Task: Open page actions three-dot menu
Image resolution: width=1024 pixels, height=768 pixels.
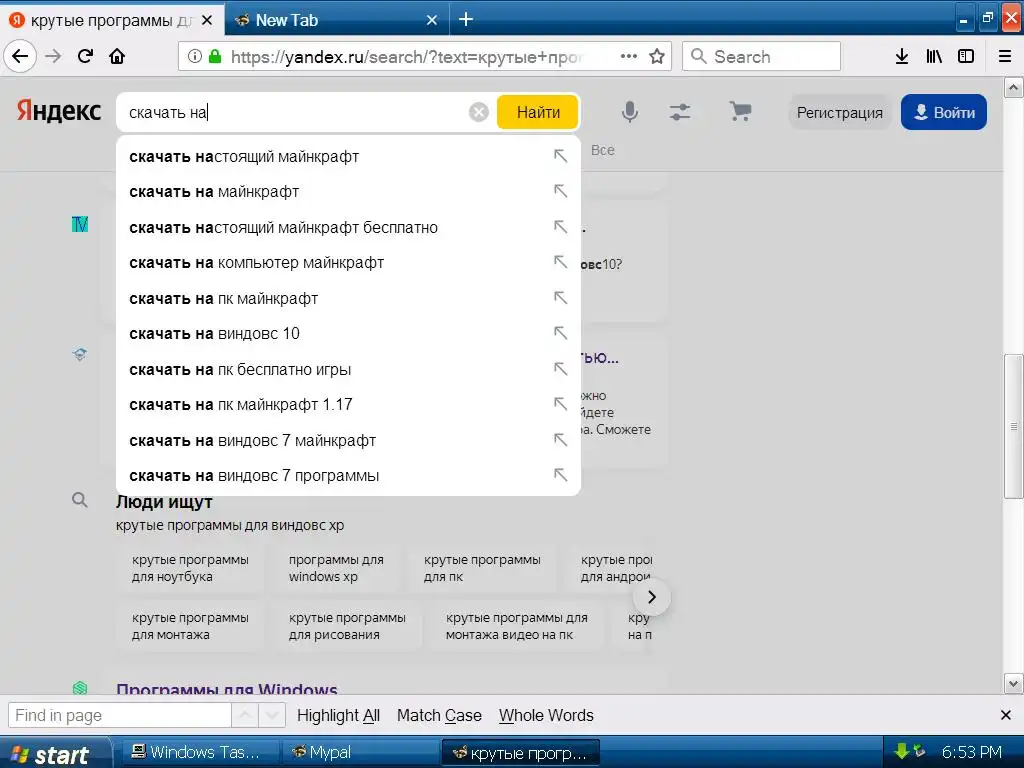Action: (628, 56)
